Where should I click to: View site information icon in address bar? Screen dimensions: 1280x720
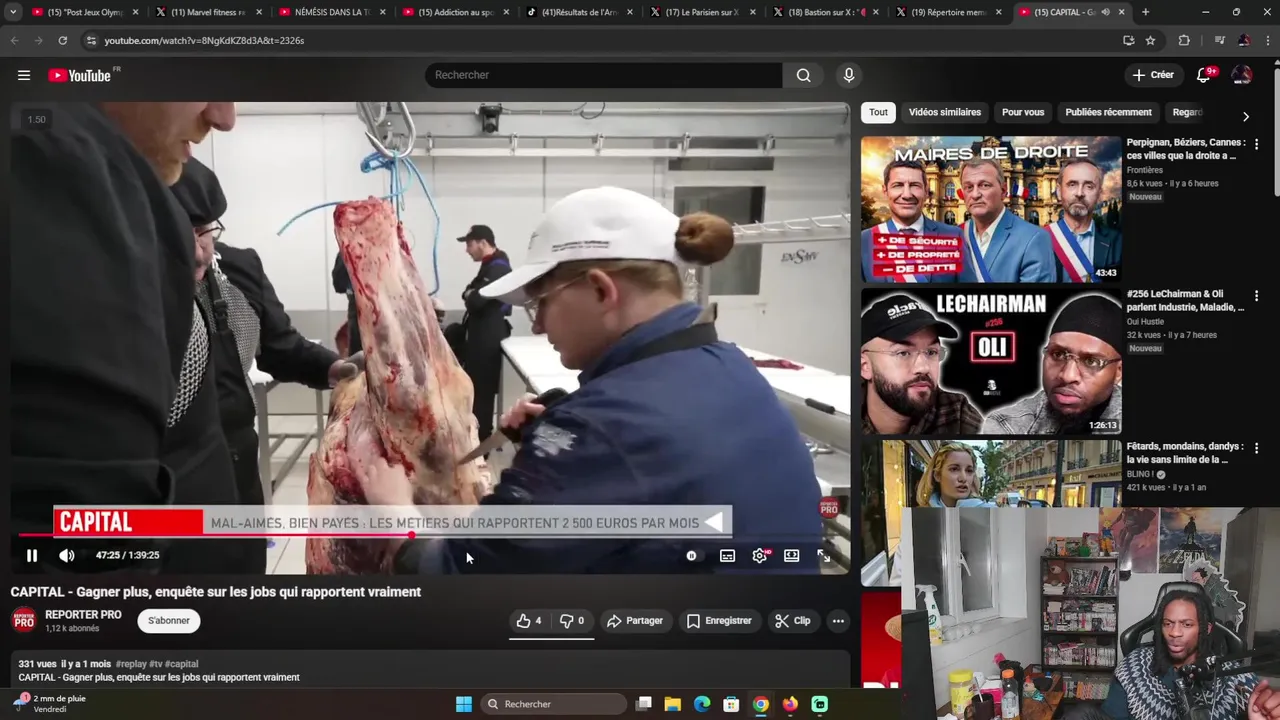pyautogui.click(x=91, y=40)
